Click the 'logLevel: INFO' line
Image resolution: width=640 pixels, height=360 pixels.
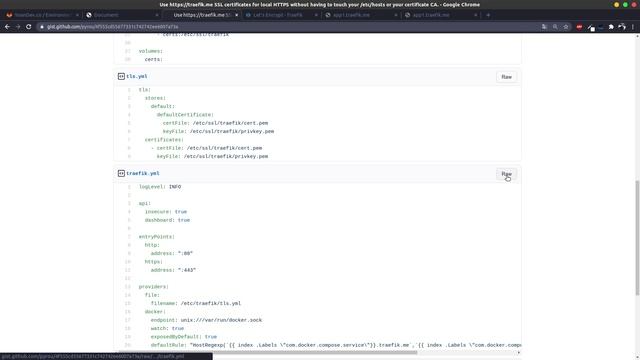tap(160, 187)
